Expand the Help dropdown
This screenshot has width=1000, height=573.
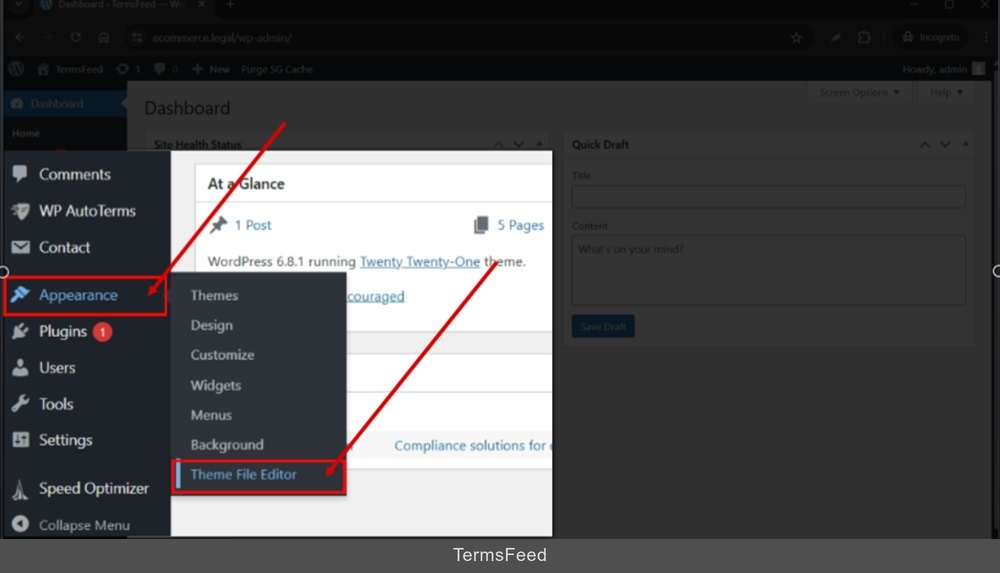click(946, 93)
